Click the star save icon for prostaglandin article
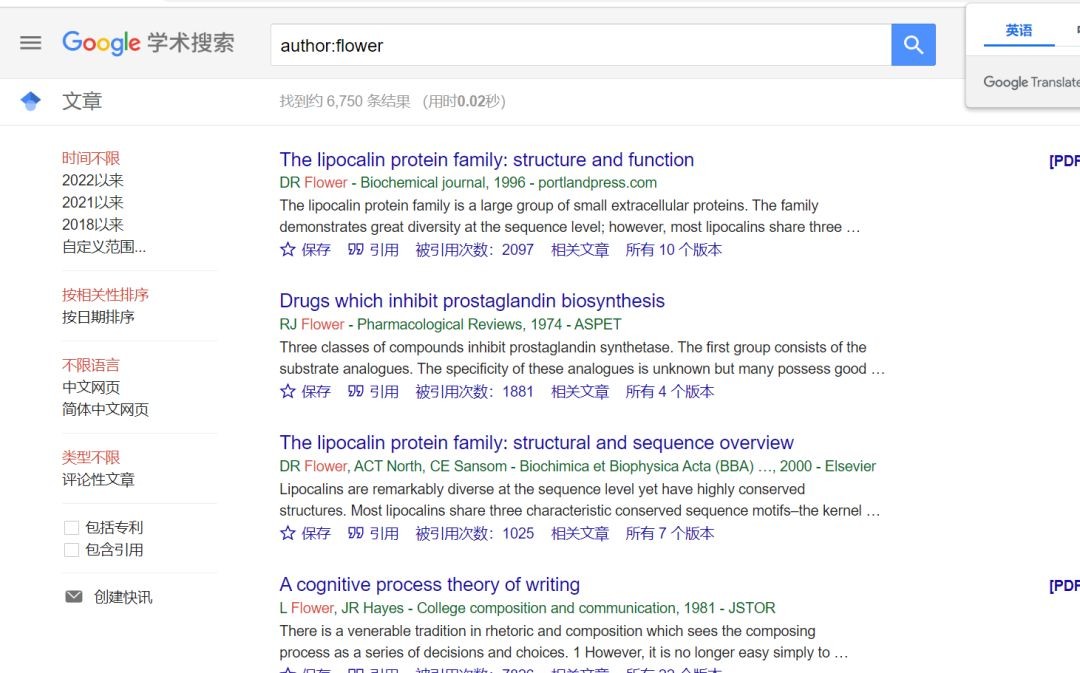The height and width of the screenshot is (673, 1080). coord(288,392)
